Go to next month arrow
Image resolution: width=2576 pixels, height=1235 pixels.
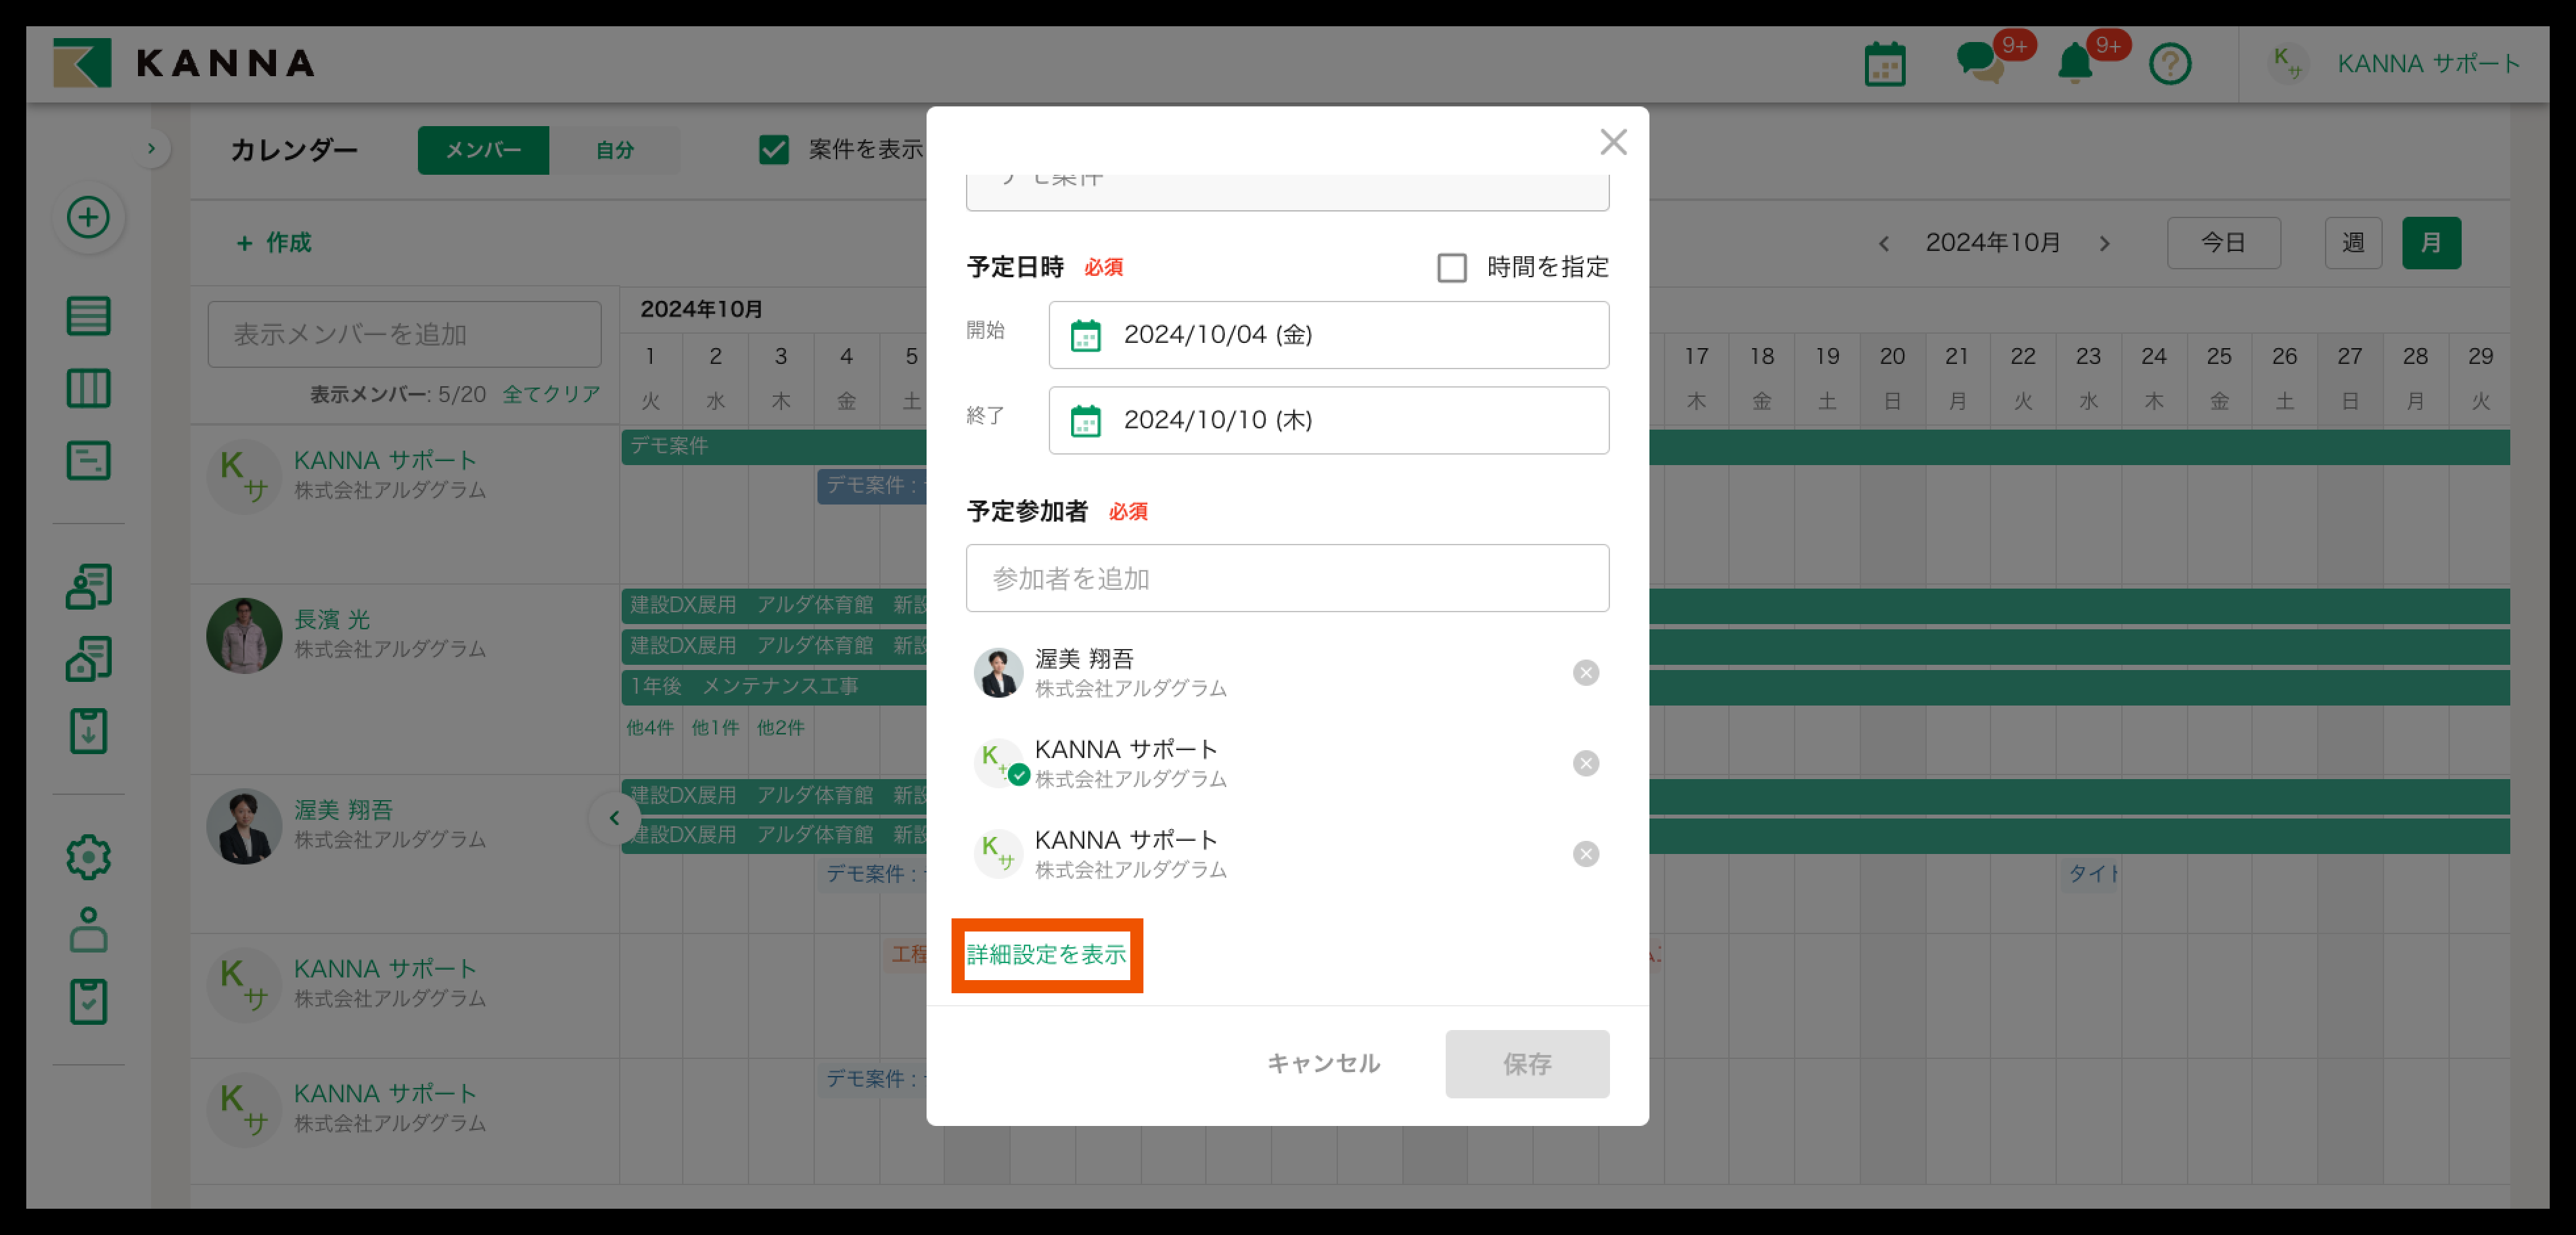point(2104,244)
